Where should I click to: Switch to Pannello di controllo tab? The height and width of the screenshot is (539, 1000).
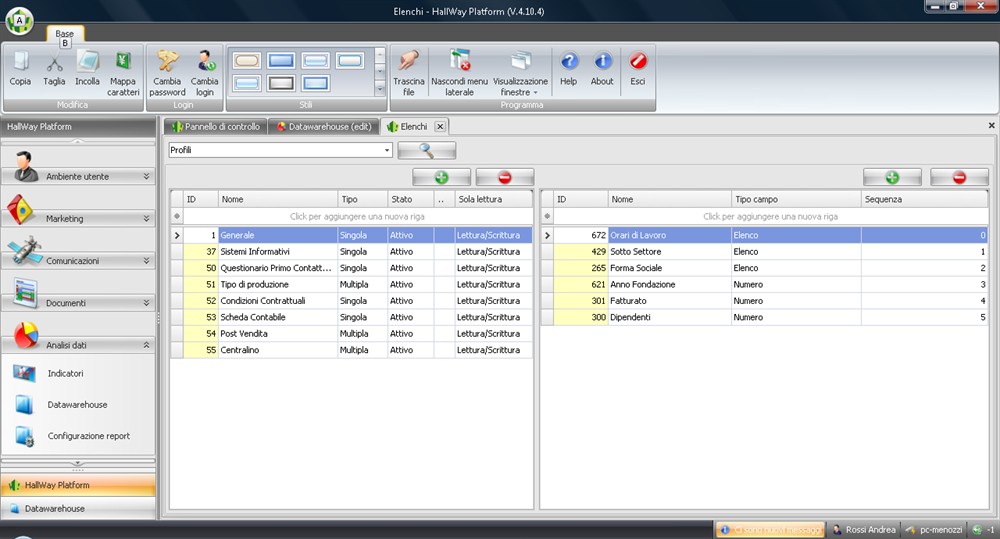coord(216,126)
